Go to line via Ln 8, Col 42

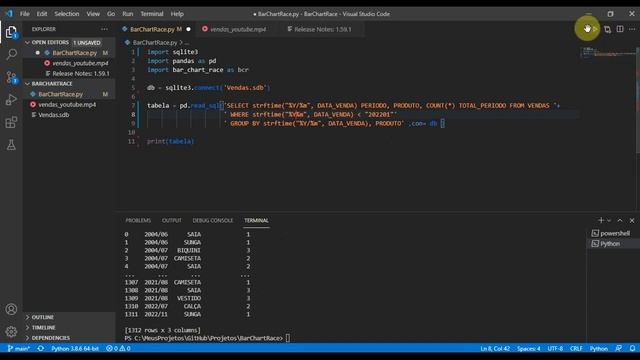(495, 349)
